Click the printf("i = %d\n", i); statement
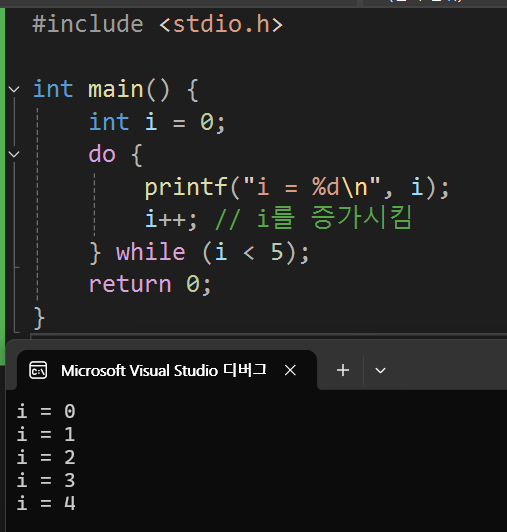 point(297,187)
